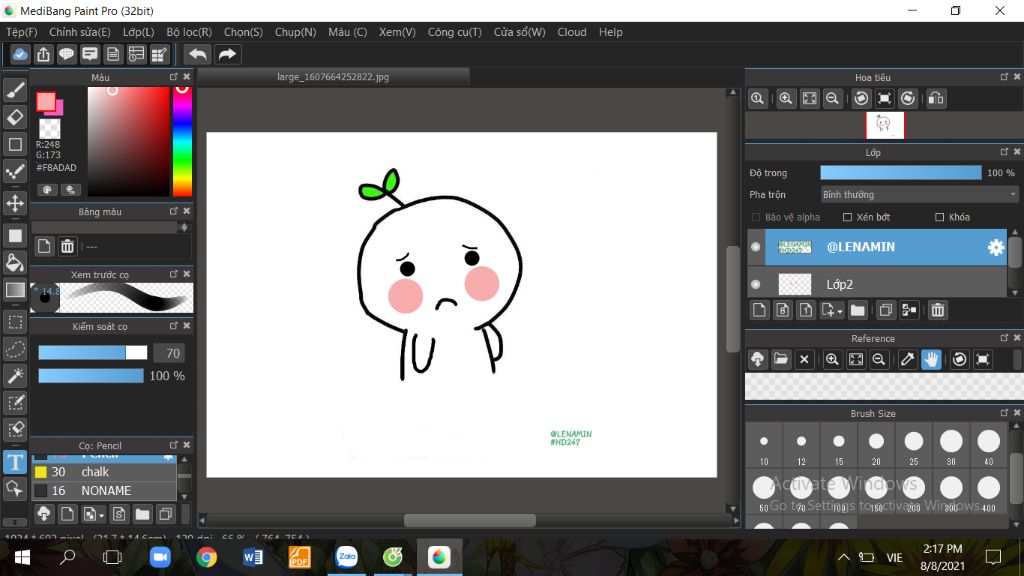The image size is (1024, 576).
Task: Zoom in using the Navigator panel
Action: [786, 99]
